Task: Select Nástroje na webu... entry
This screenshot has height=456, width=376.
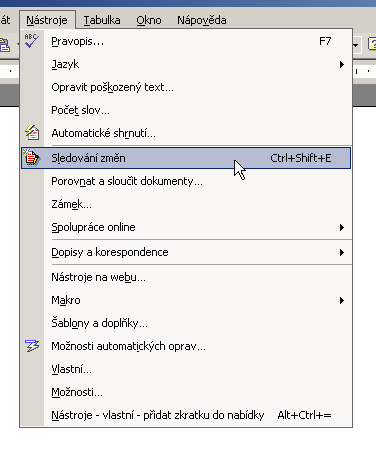Action: tap(186, 277)
